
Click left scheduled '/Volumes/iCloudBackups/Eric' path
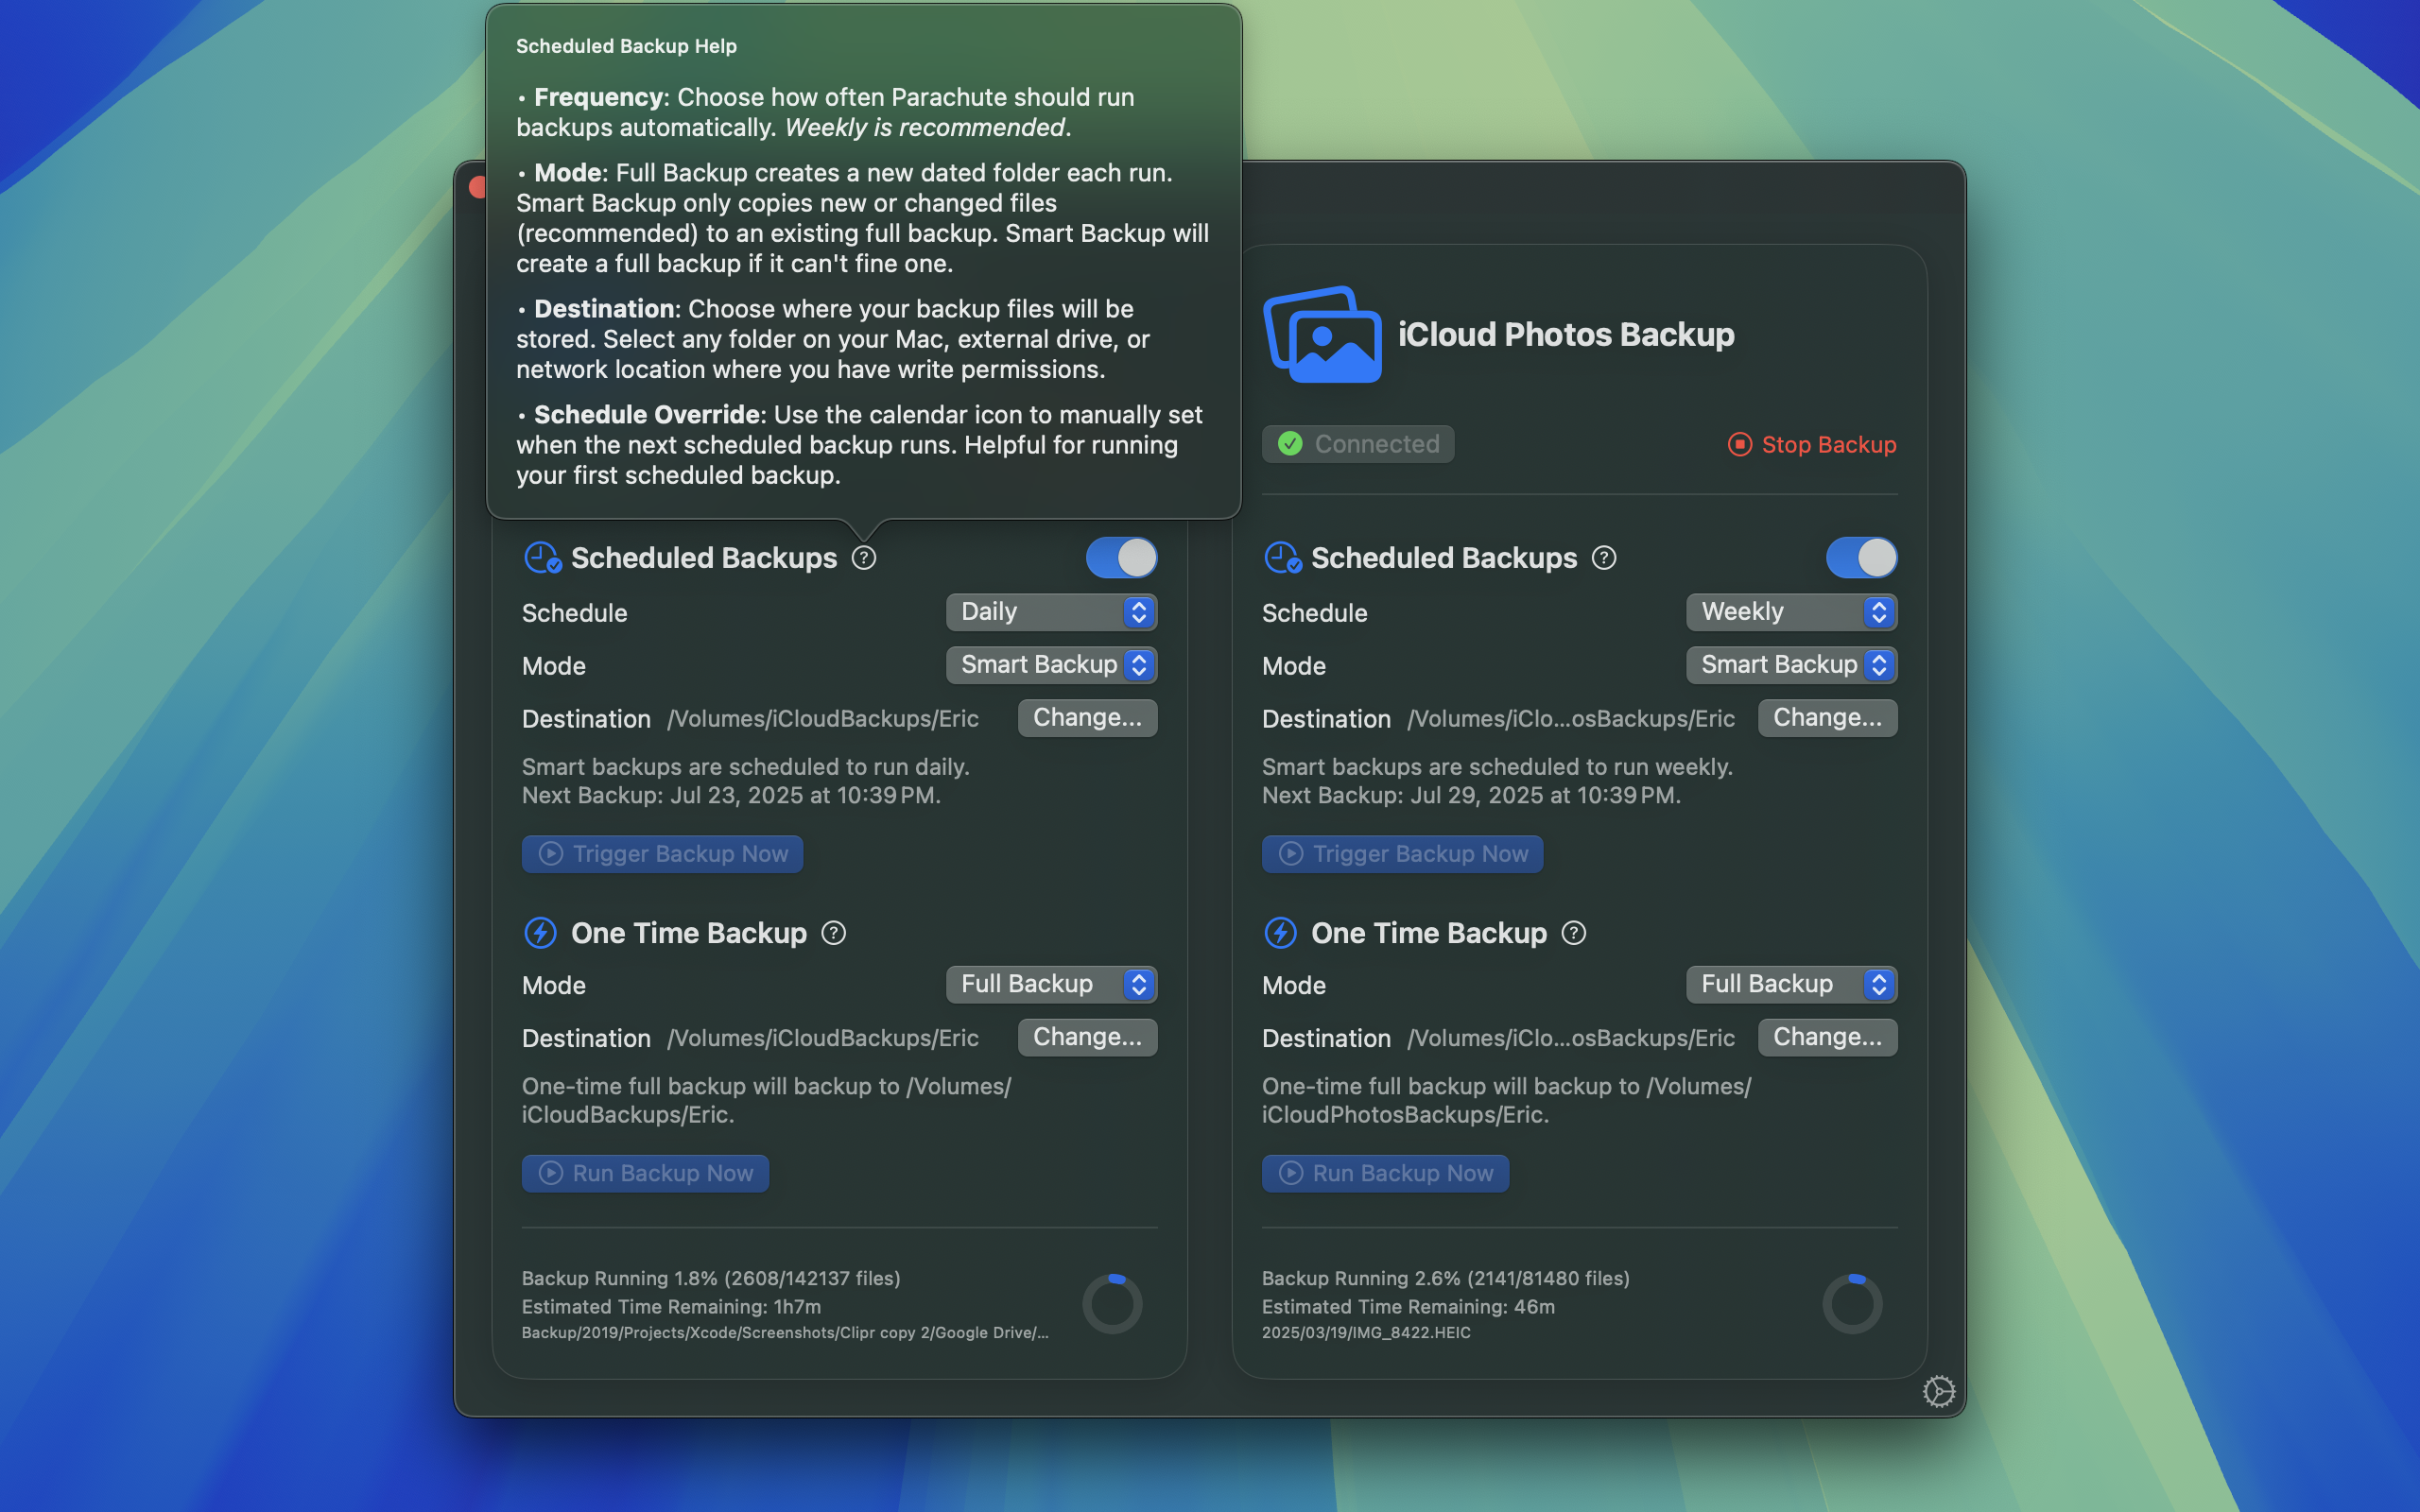[823, 718]
